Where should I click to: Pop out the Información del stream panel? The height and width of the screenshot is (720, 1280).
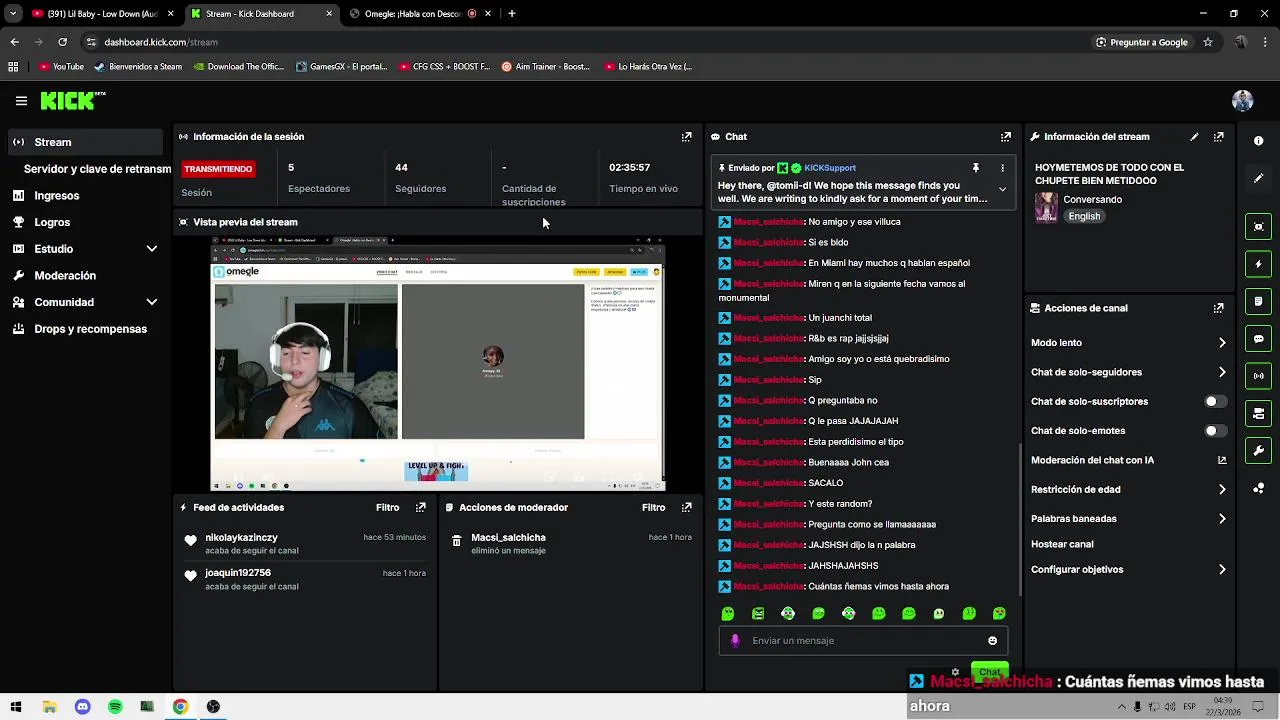pyautogui.click(x=1218, y=137)
